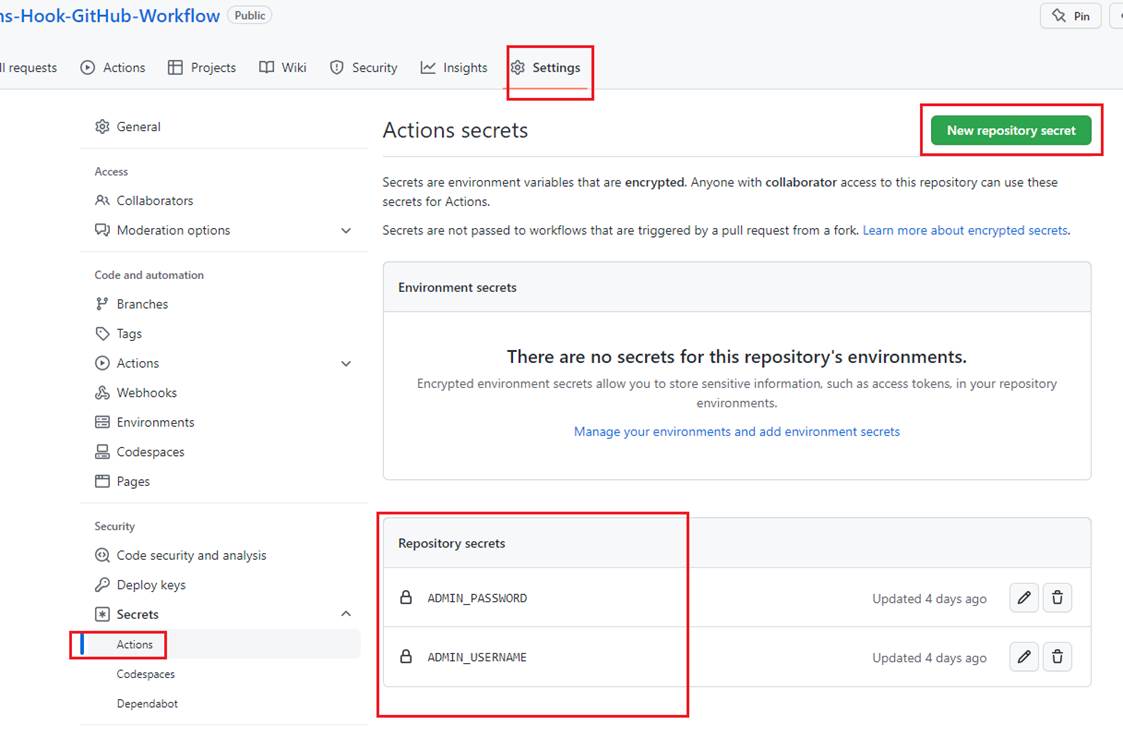Open the Wiki tab
Viewport: 1123px width, 738px height.
pos(283,68)
